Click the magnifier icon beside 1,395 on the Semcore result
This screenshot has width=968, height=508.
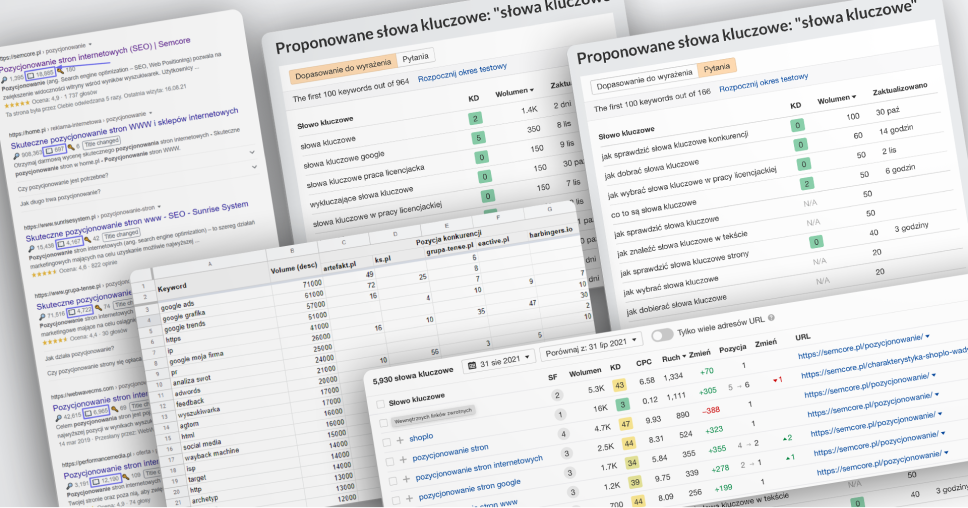tap(4, 80)
